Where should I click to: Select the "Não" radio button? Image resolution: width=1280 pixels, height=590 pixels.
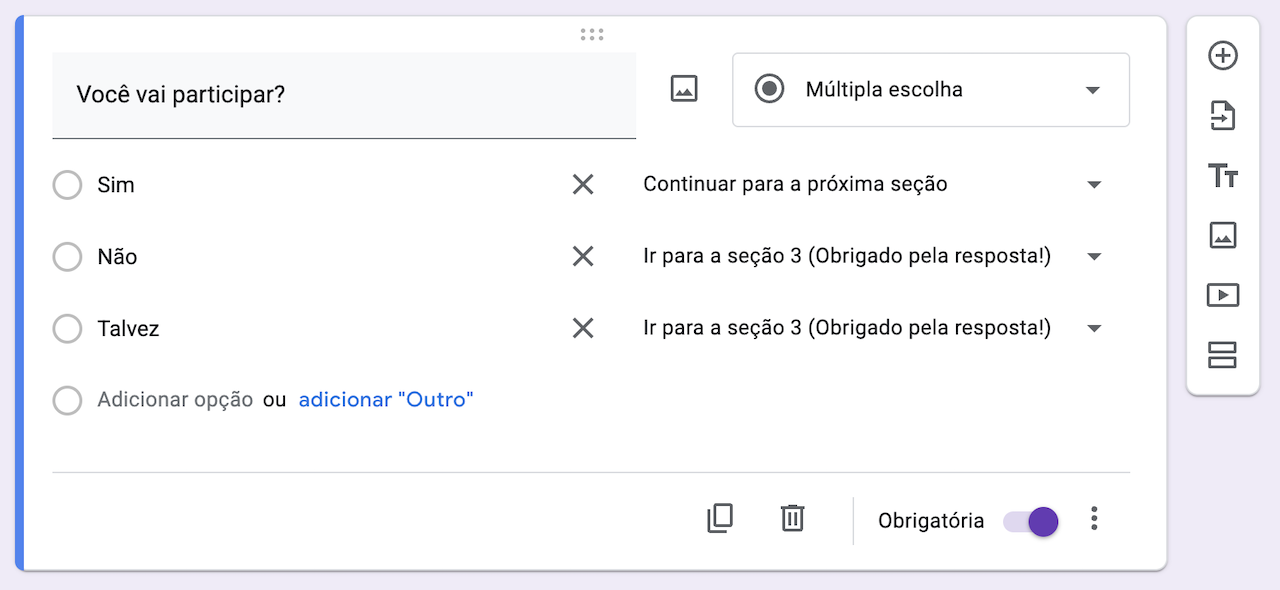(67, 257)
